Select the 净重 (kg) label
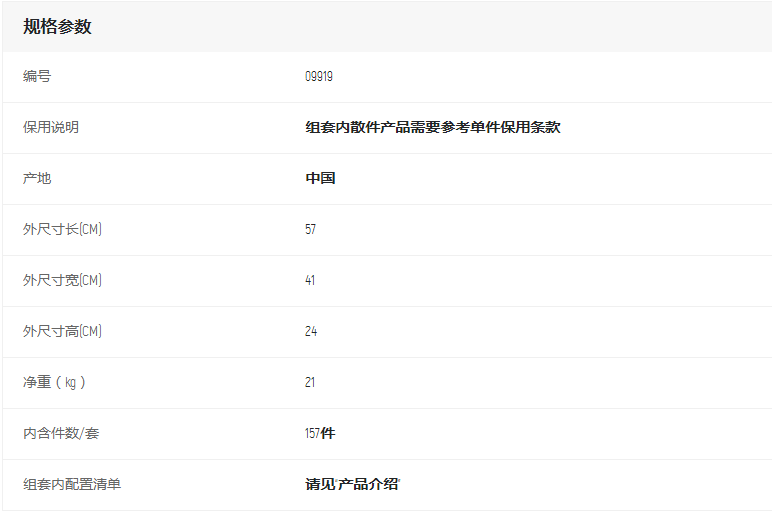This screenshot has width=772, height=531. (54, 382)
